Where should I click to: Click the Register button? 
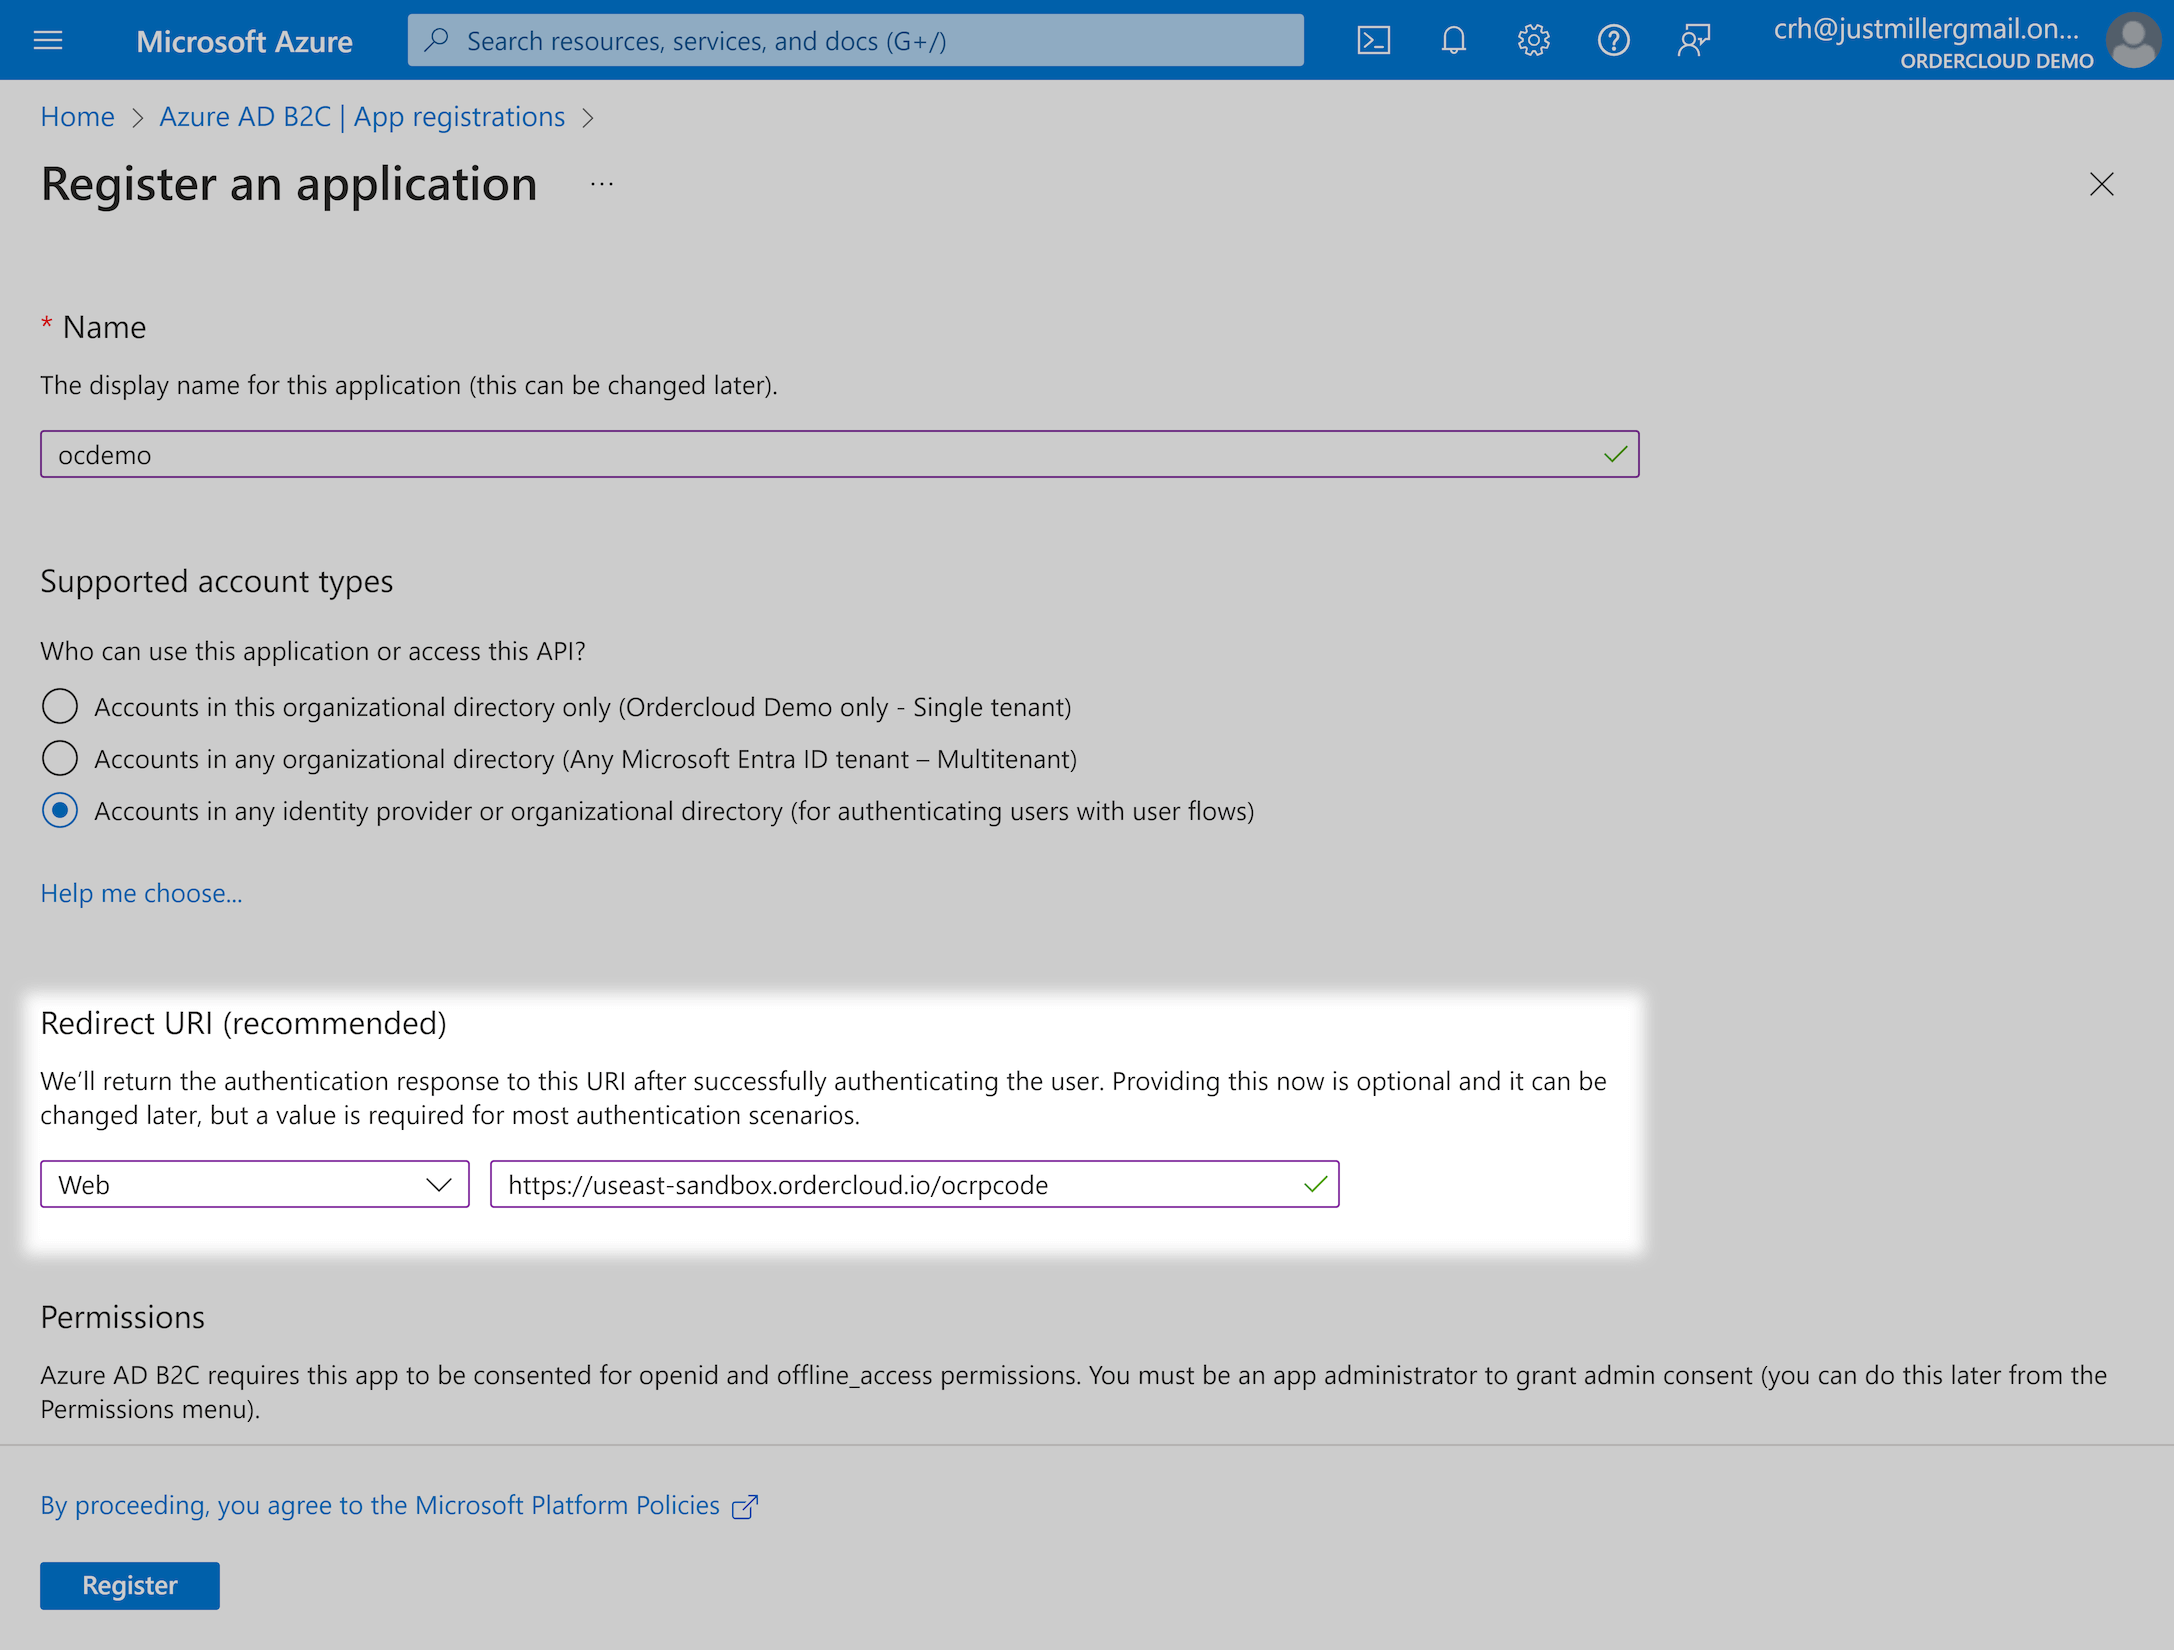pos(130,1585)
